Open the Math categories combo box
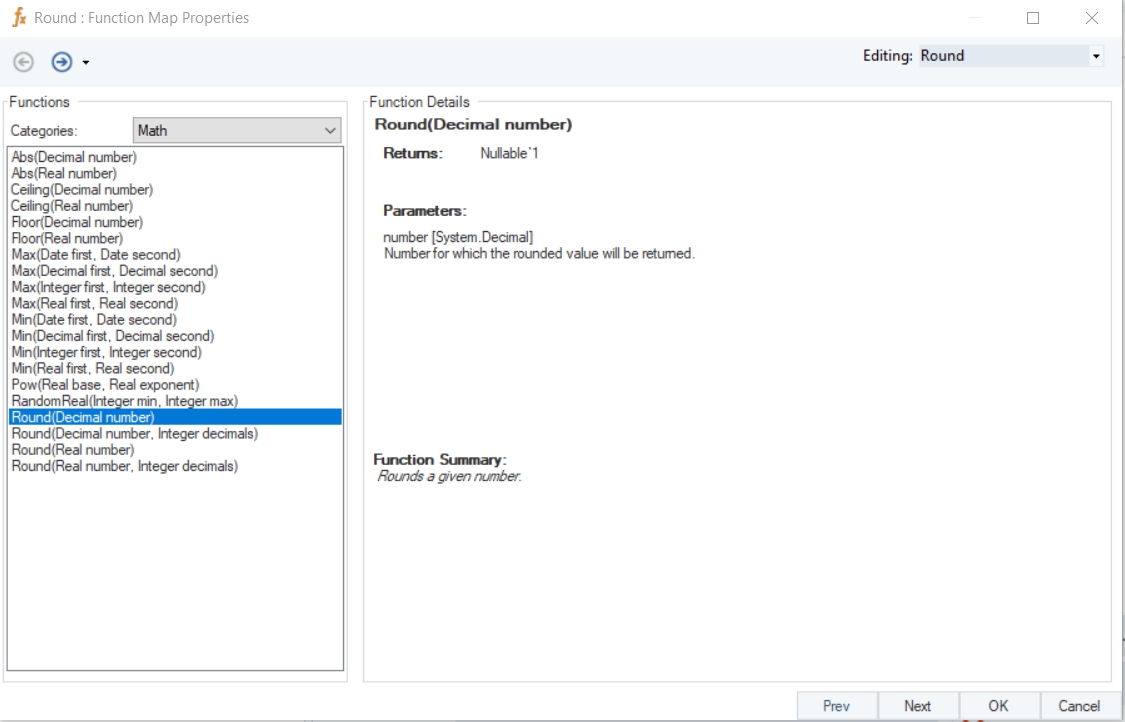 click(x=237, y=131)
